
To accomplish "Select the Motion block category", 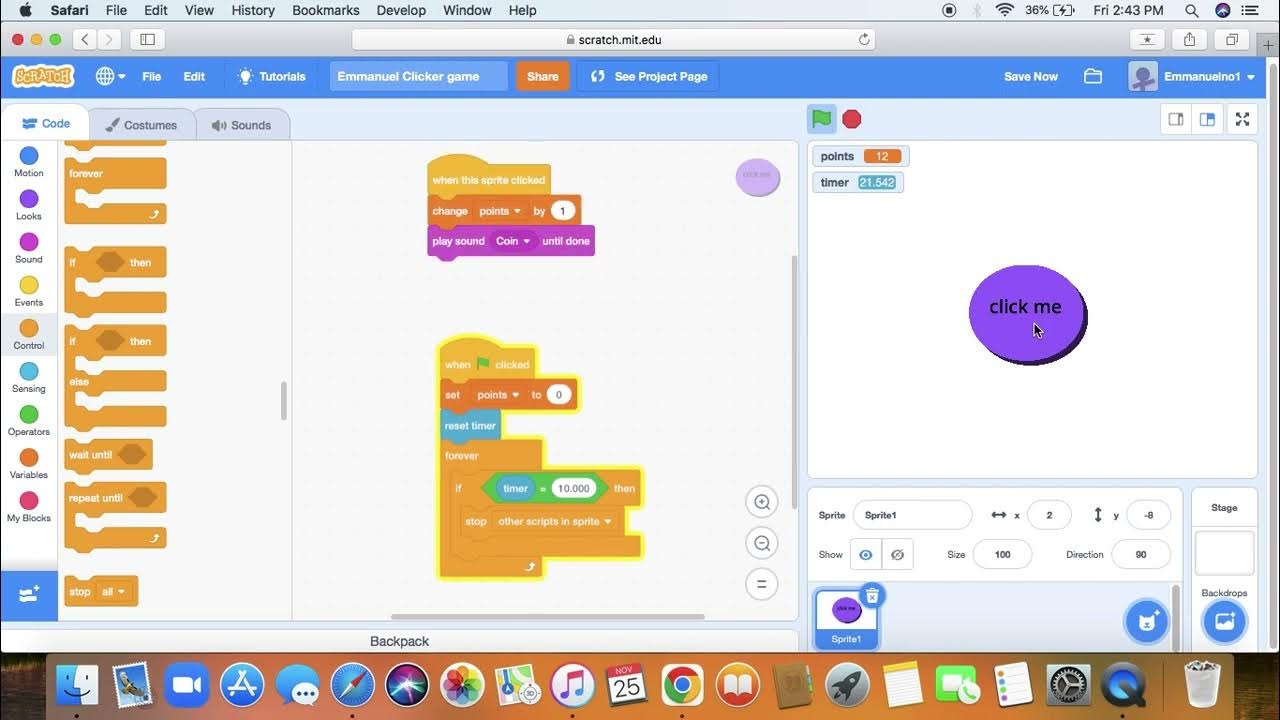I will pos(29,162).
